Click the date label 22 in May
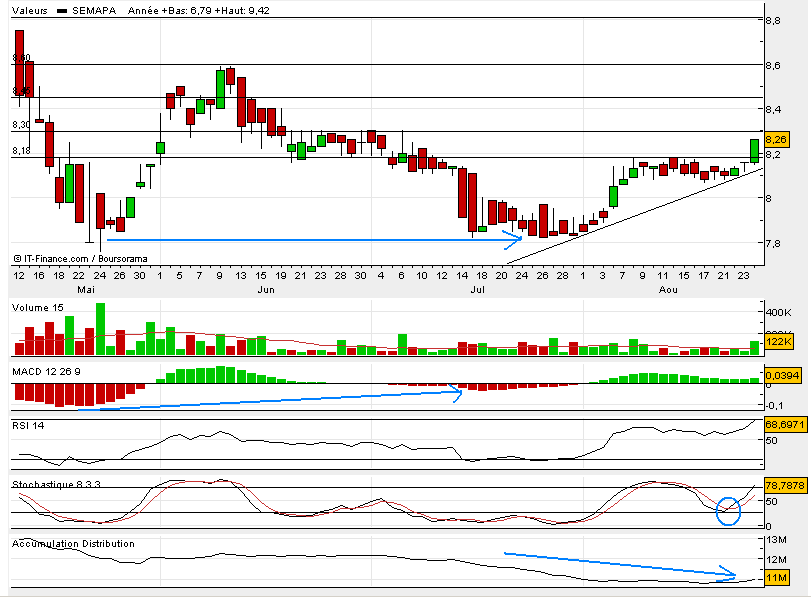811x597 pixels. click(x=78, y=275)
